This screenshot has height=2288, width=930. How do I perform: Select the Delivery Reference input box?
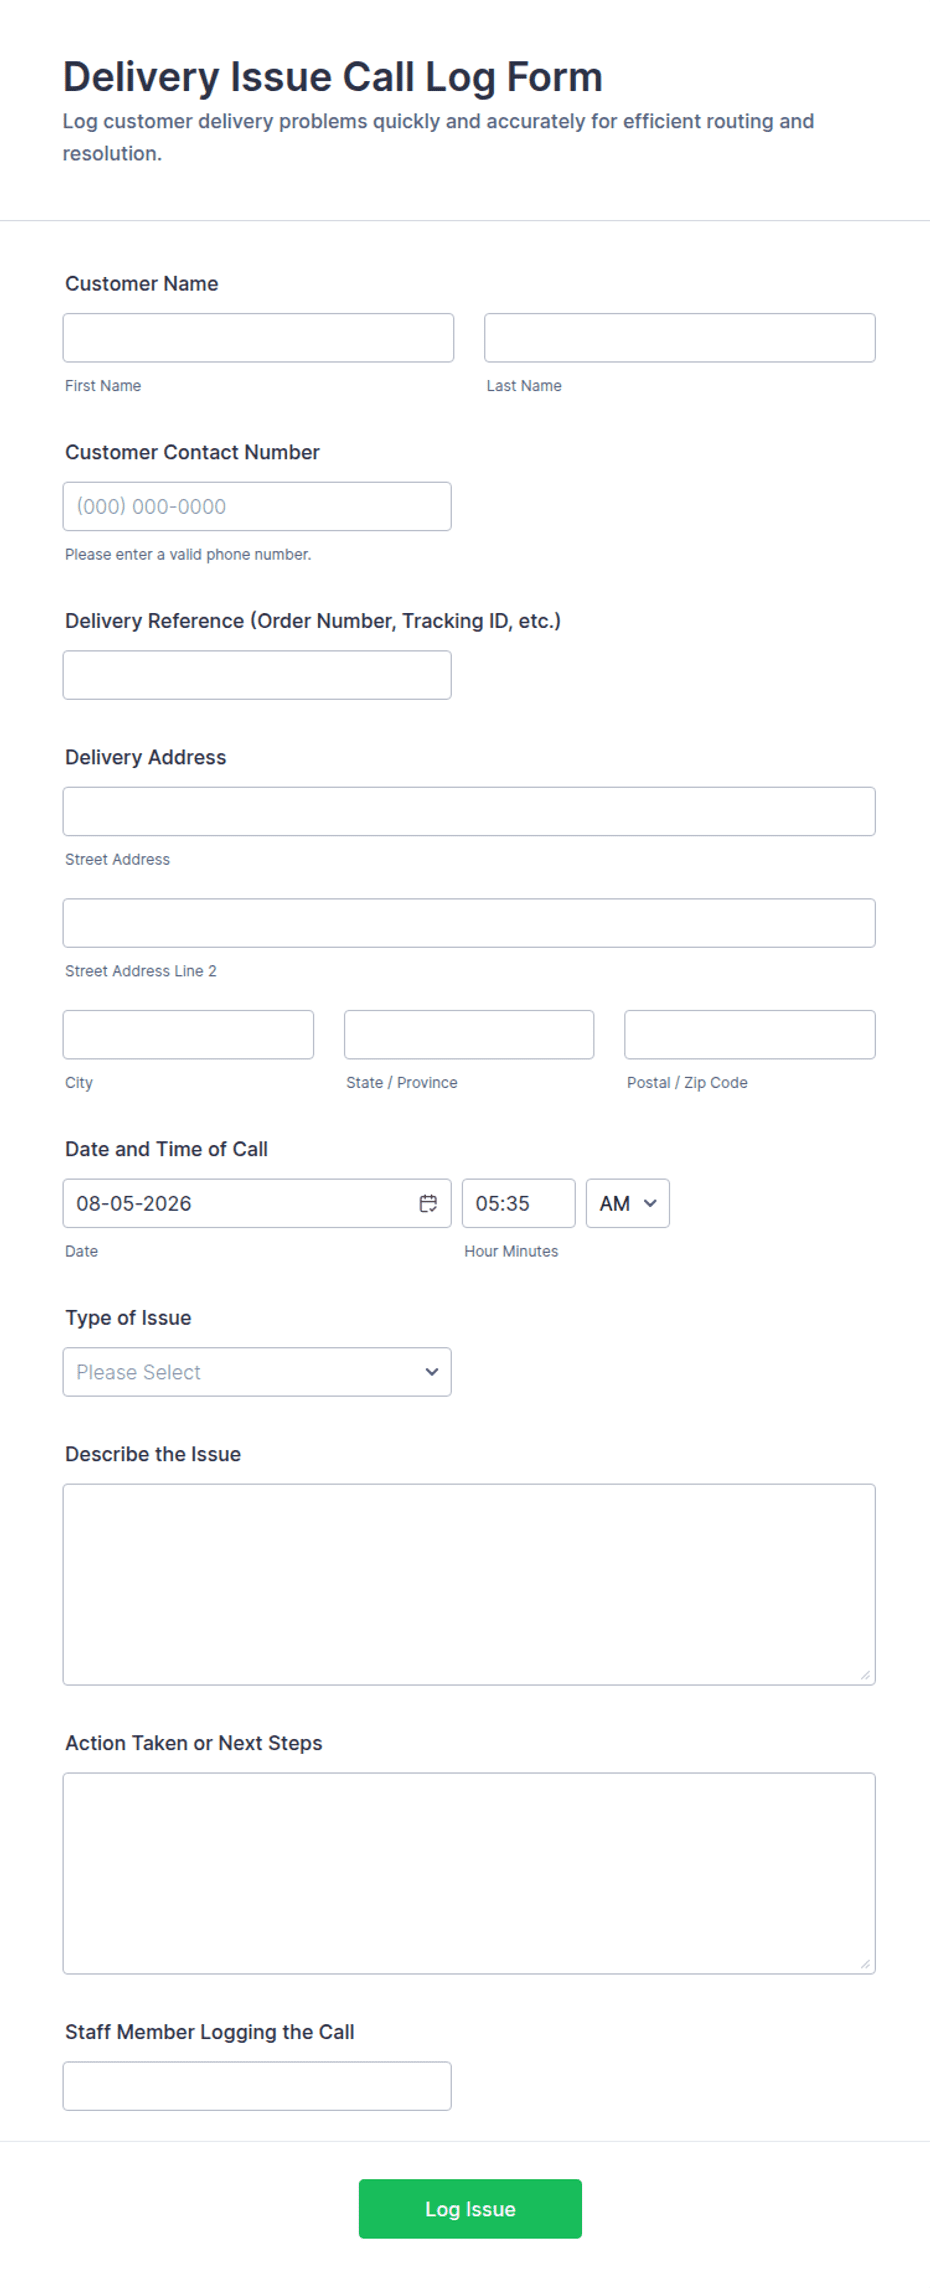pos(257,675)
